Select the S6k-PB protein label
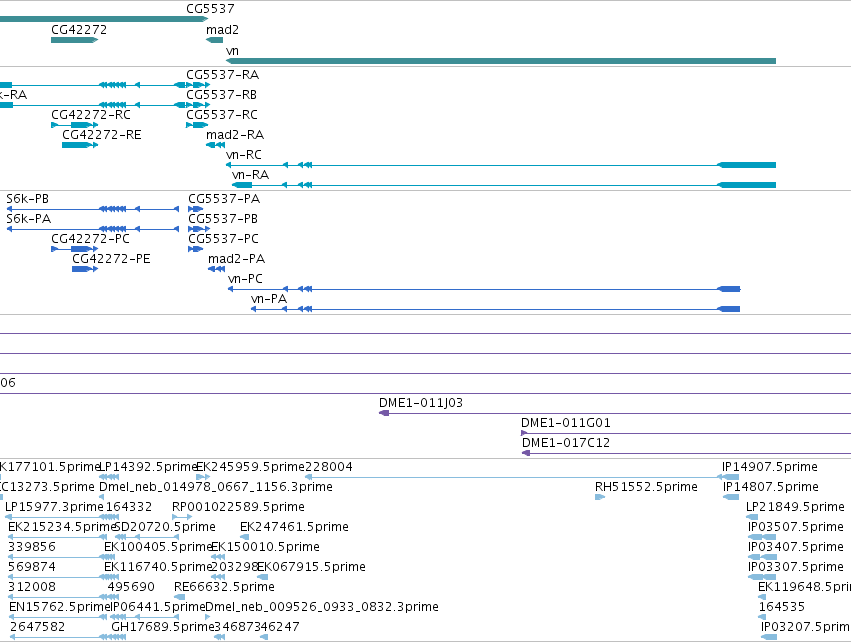This screenshot has width=851, height=642. point(27,199)
